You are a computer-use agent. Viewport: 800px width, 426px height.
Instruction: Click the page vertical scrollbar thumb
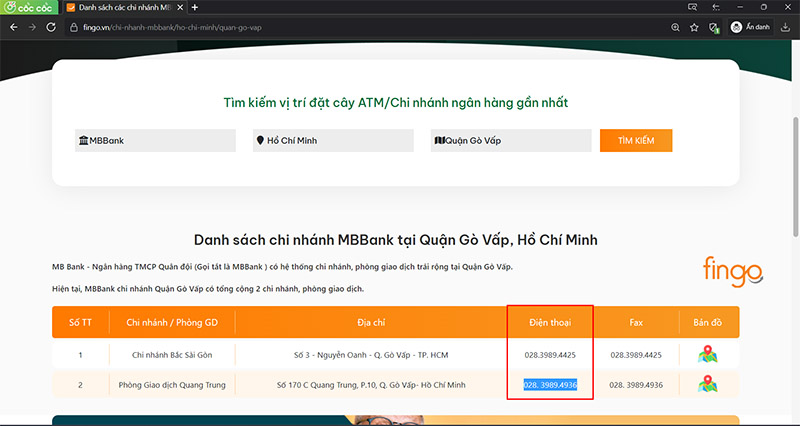795,176
